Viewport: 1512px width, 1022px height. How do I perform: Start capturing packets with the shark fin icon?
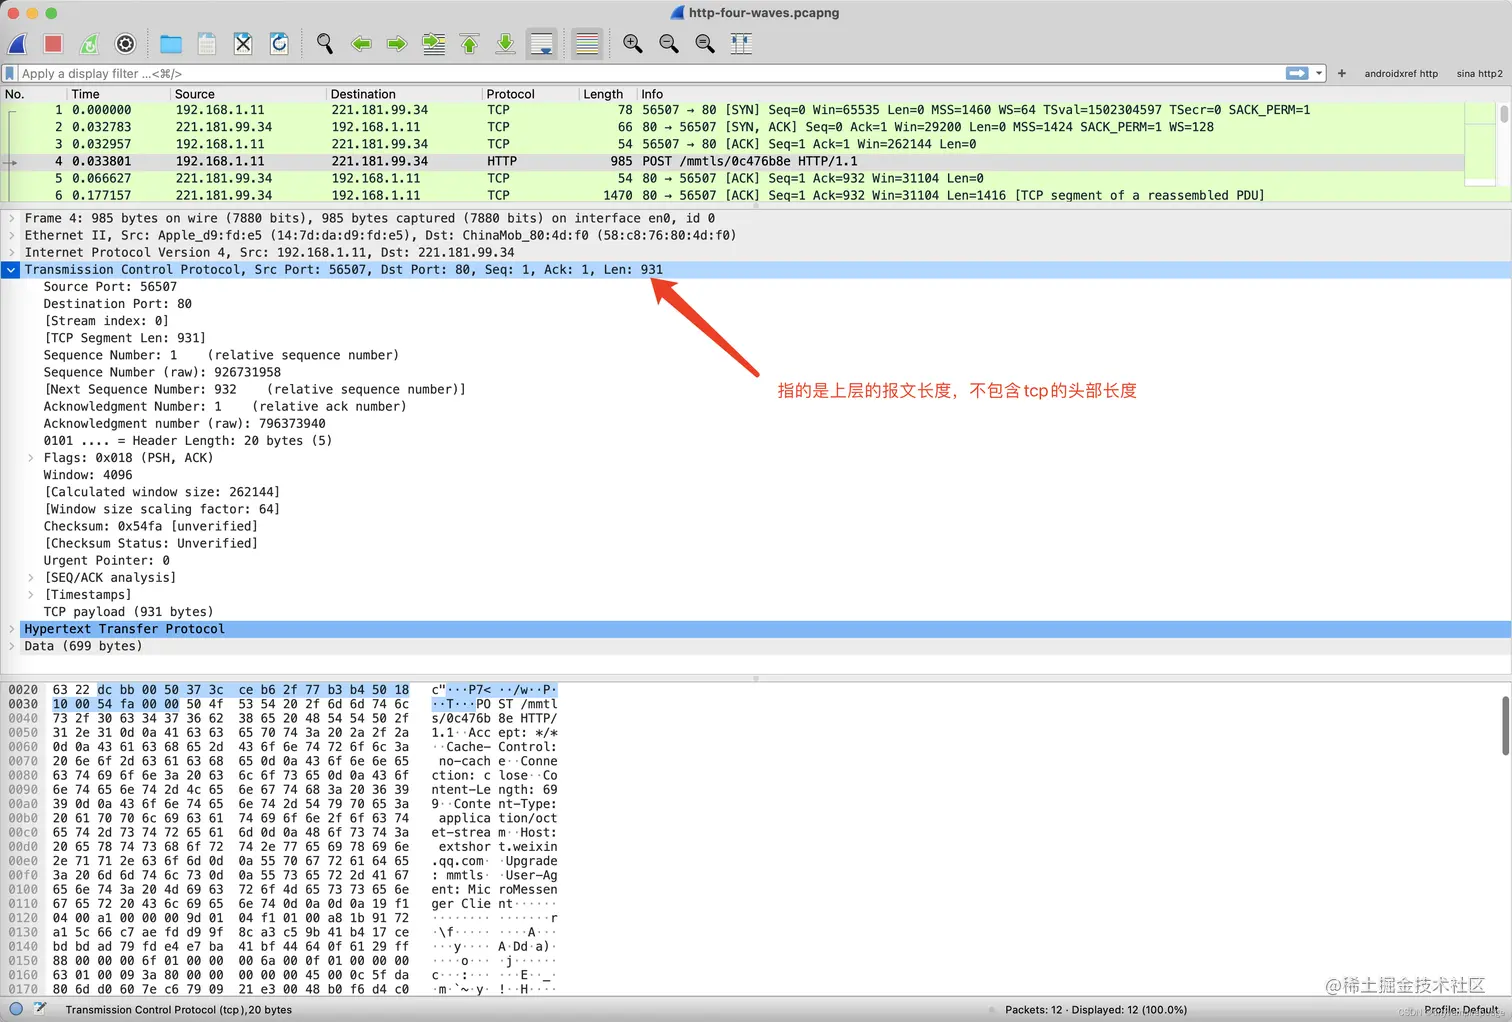(x=17, y=44)
